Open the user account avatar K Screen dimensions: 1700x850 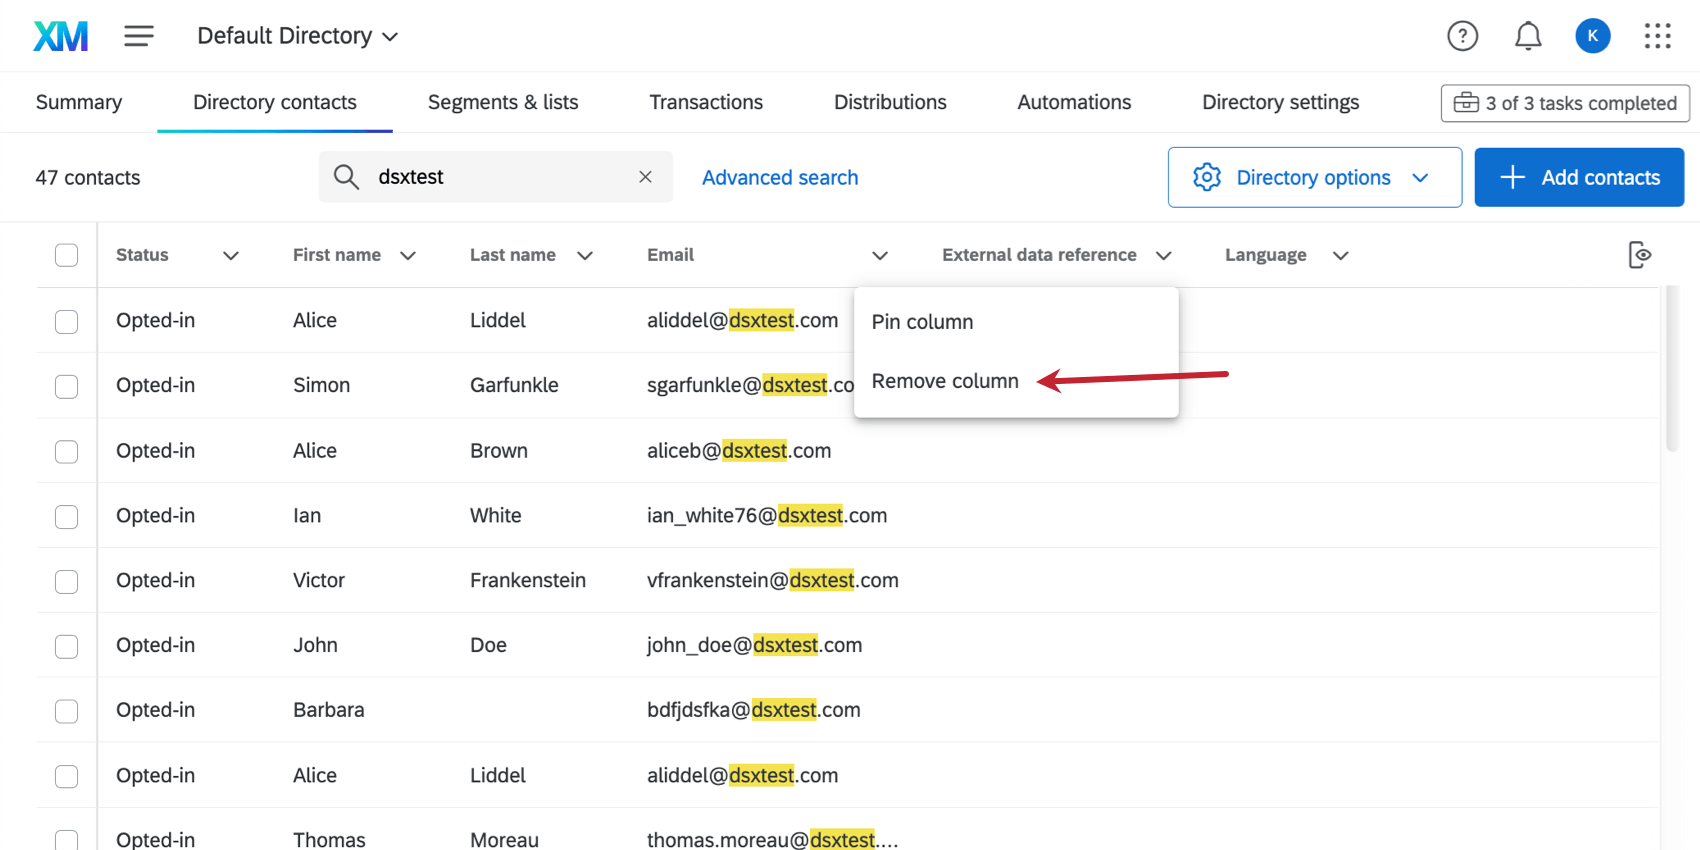coord(1592,36)
